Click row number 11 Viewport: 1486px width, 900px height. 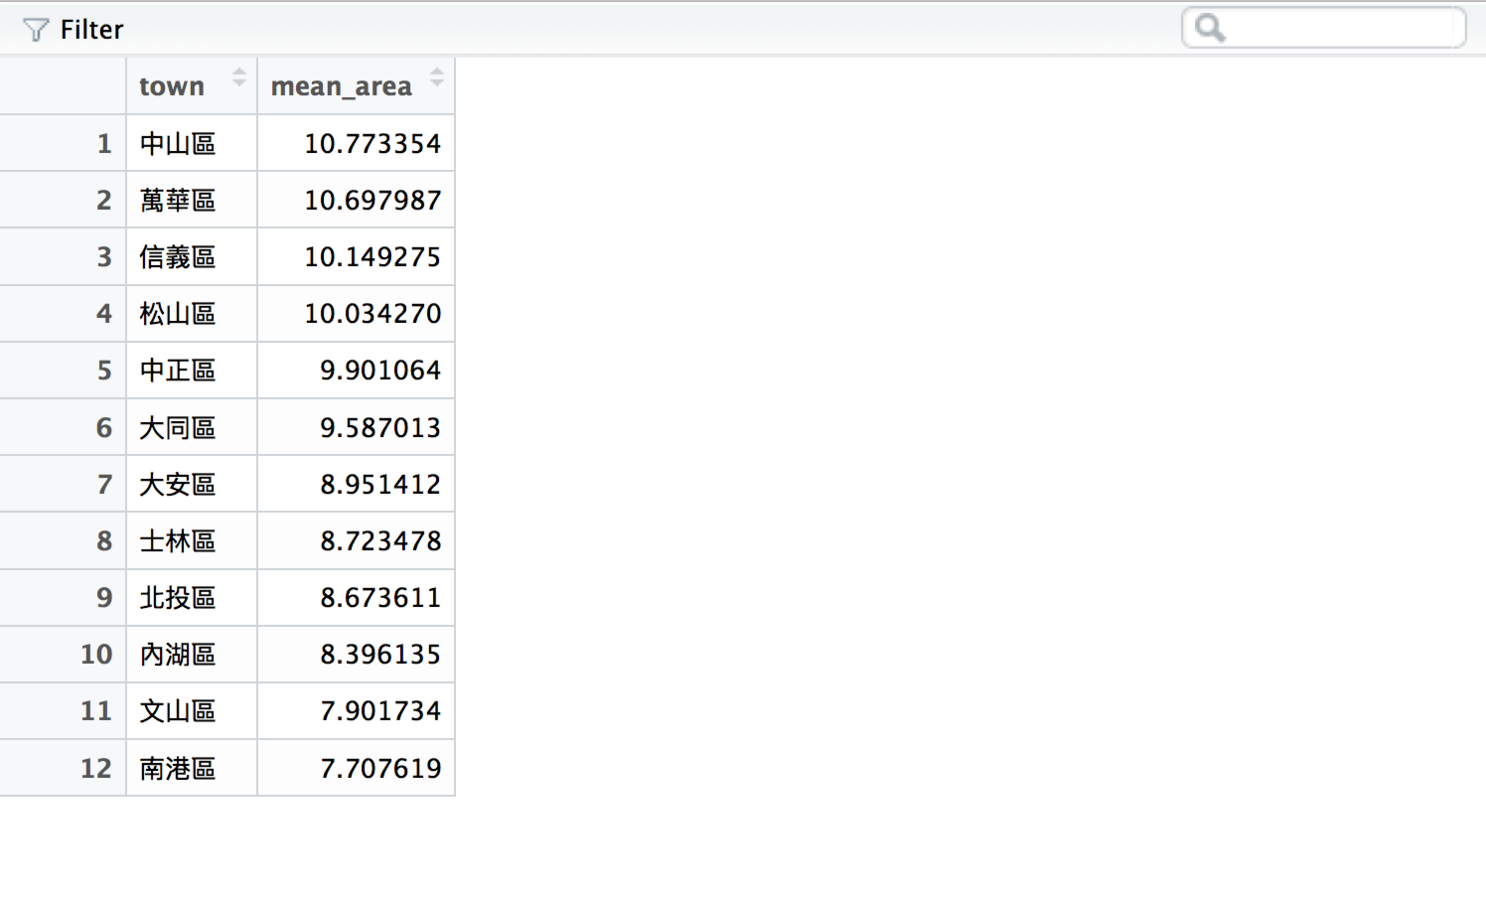pos(97,711)
